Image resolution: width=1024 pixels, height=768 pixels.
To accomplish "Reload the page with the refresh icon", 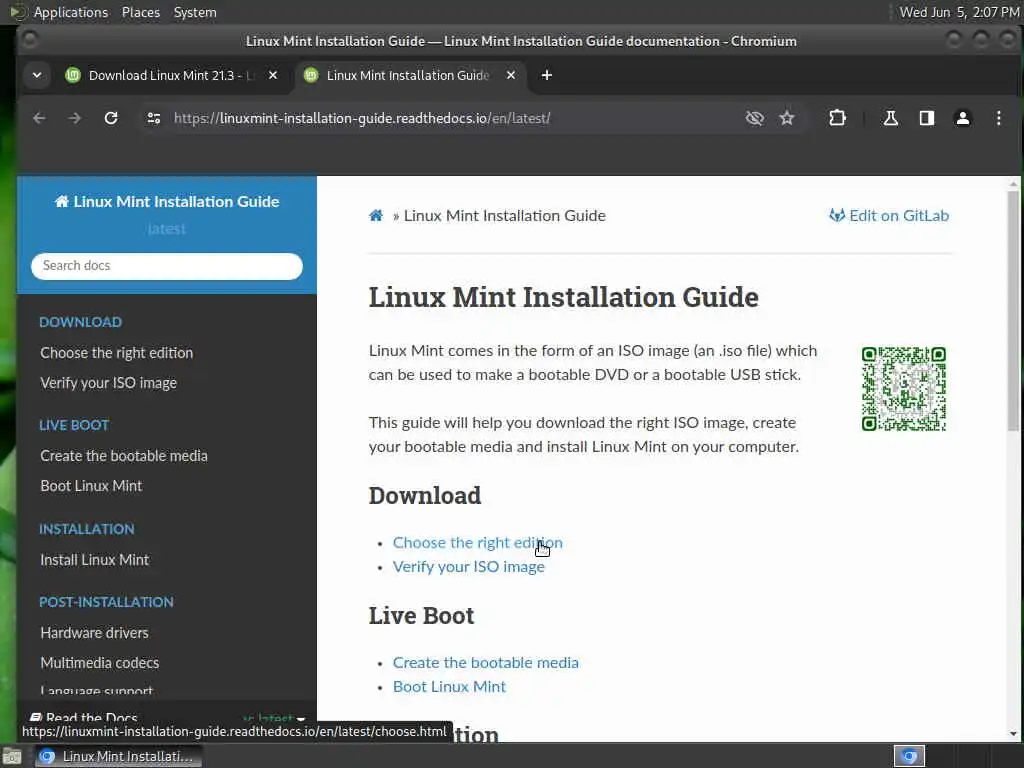I will tap(111, 118).
